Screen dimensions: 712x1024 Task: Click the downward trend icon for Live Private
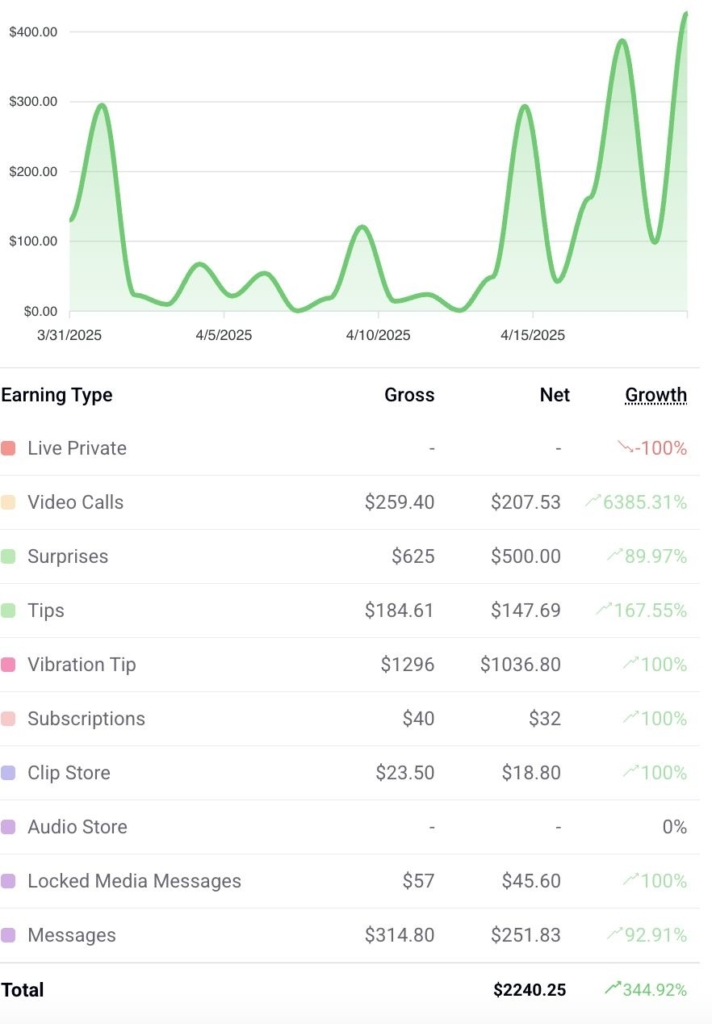click(x=626, y=448)
